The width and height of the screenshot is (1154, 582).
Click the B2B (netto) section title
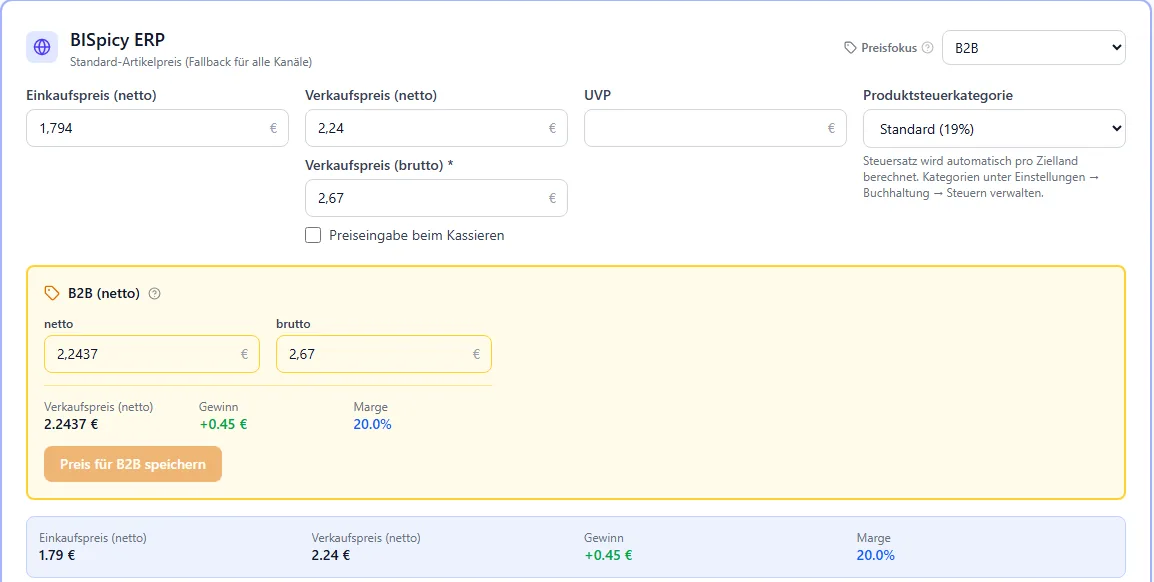104,294
